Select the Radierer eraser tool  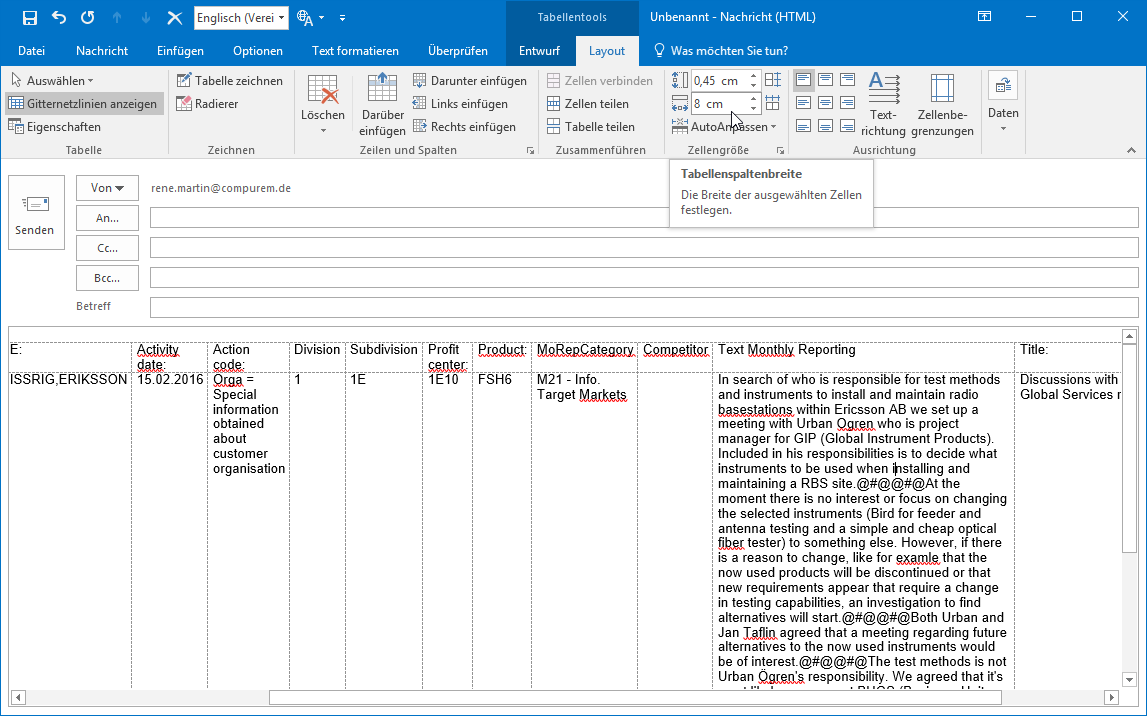(208, 103)
